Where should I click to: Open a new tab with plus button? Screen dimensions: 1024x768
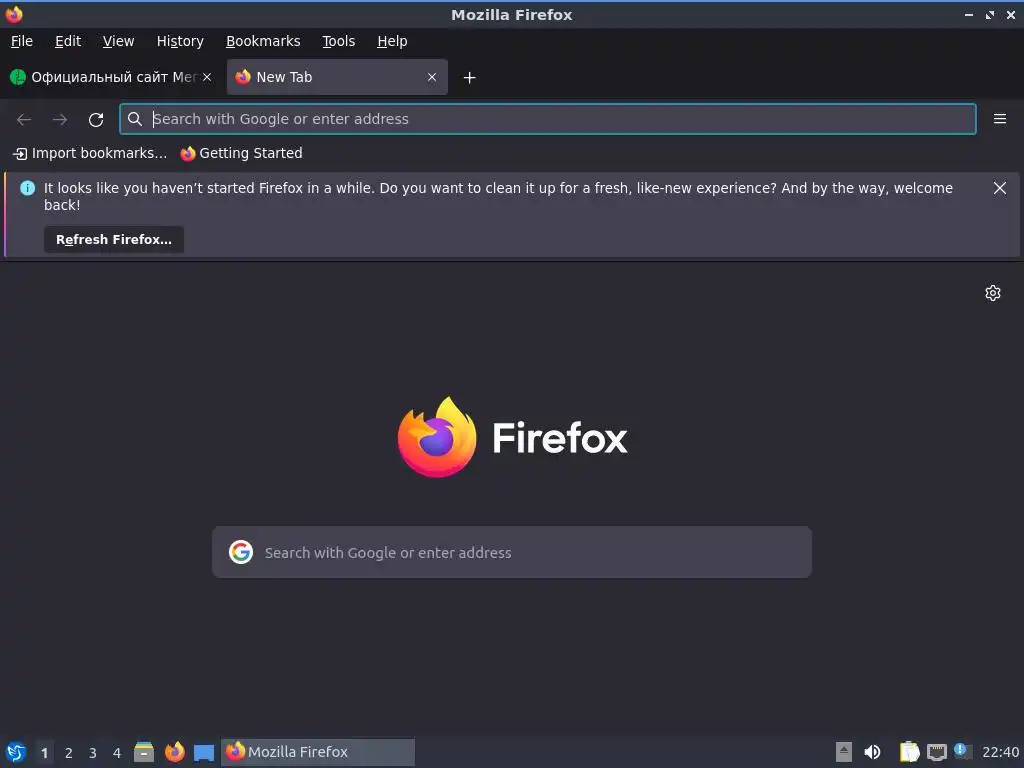click(x=469, y=78)
